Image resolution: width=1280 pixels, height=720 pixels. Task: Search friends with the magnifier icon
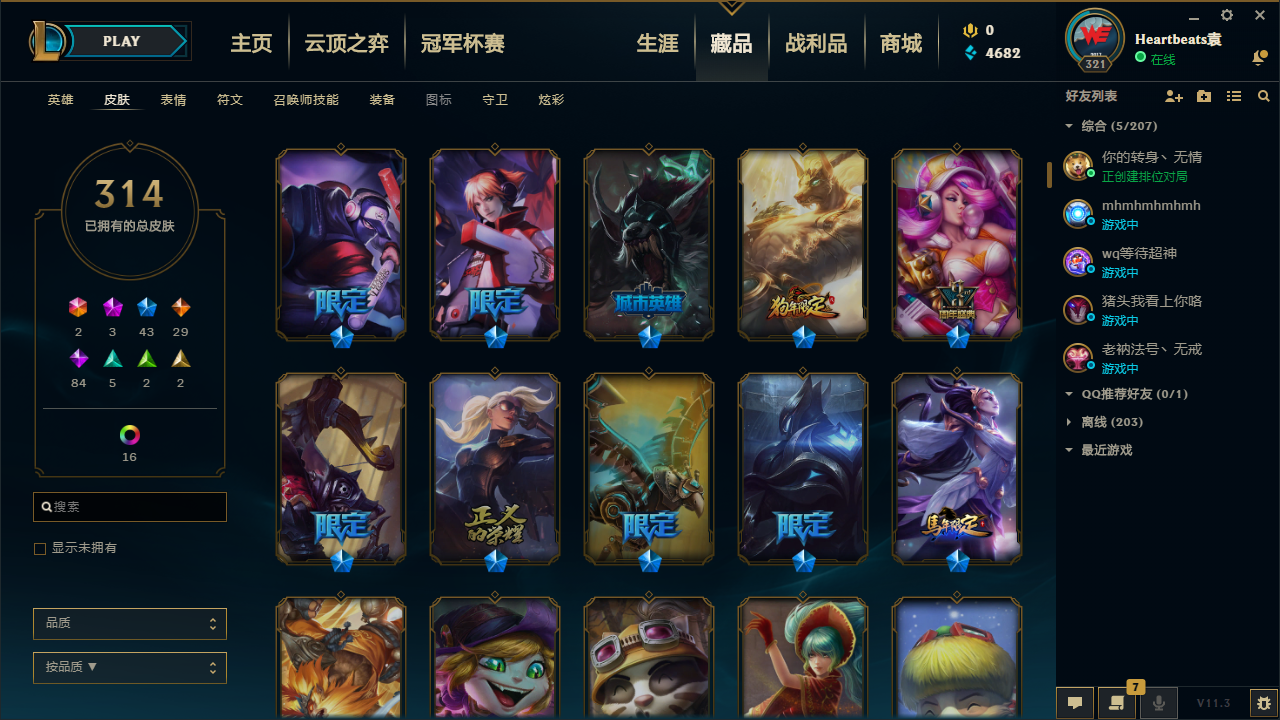point(1264,96)
